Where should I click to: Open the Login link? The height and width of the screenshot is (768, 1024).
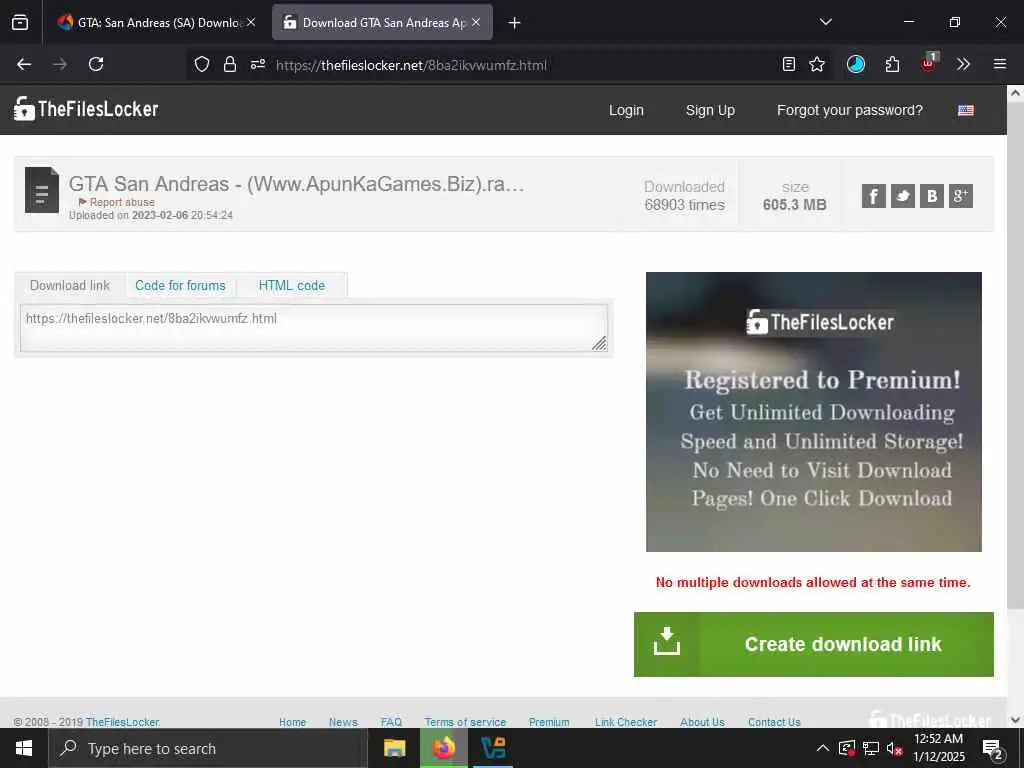pyautogui.click(x=626, y=110)
